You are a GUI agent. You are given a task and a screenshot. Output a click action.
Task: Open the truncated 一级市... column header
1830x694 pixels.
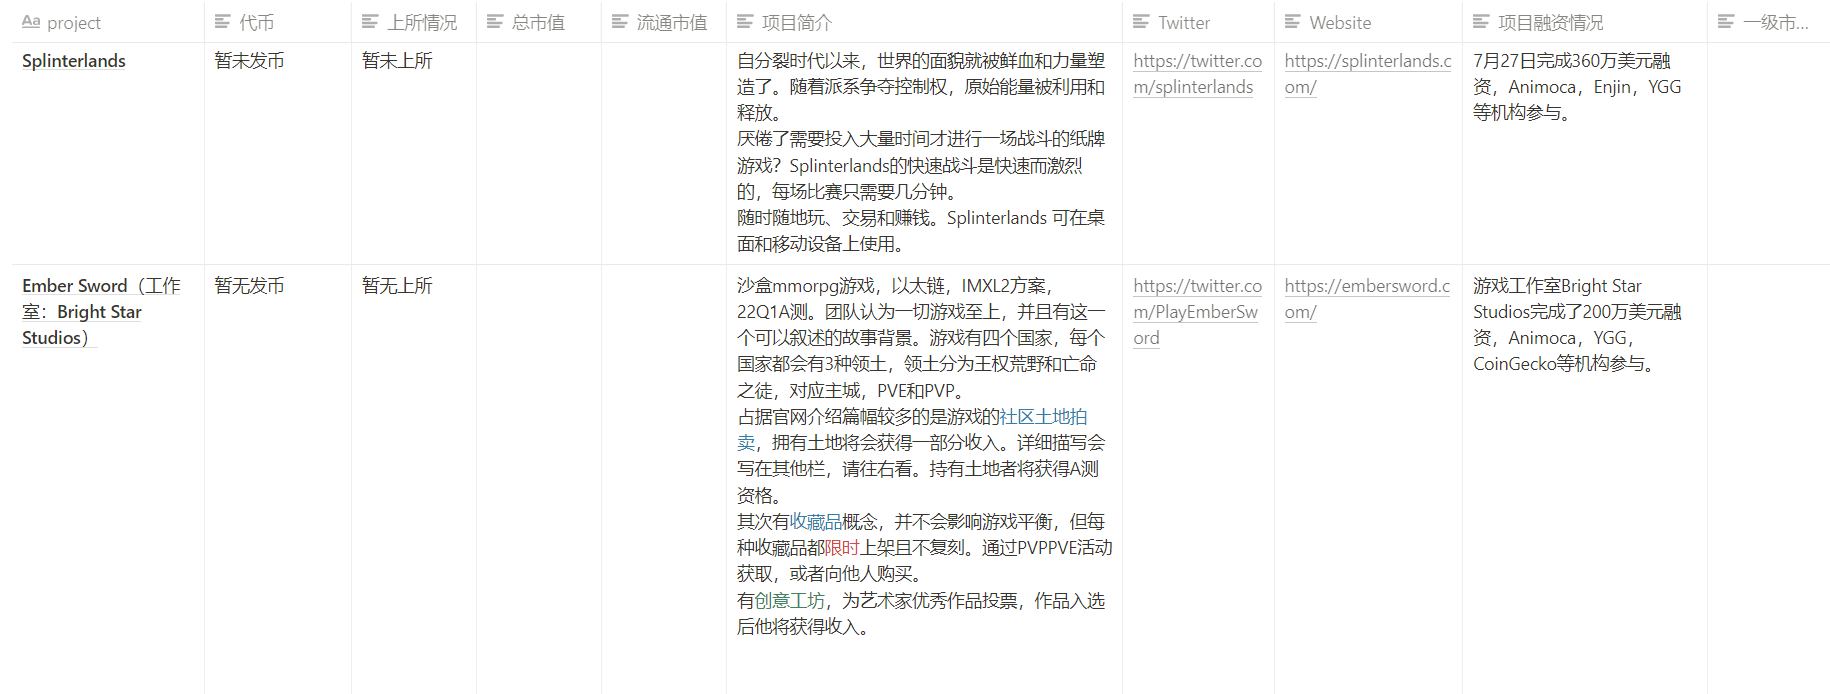pos(1768,22)
